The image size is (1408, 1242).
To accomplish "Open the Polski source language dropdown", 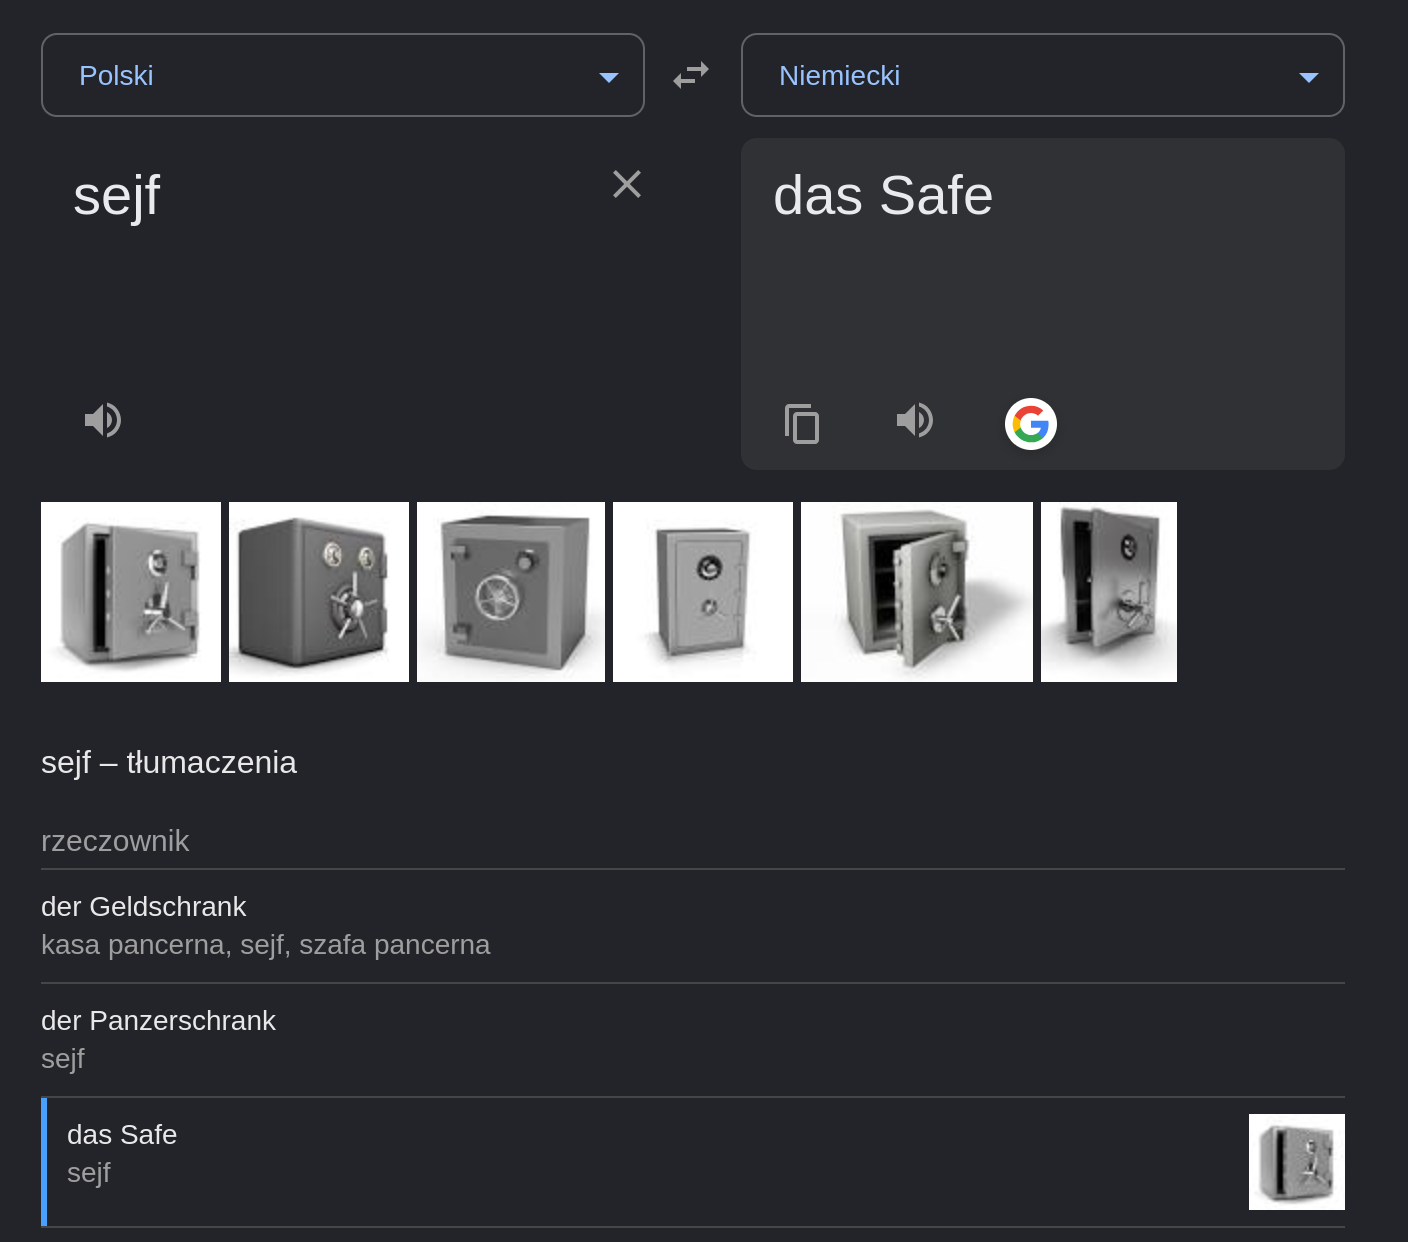I will point(343,75).
